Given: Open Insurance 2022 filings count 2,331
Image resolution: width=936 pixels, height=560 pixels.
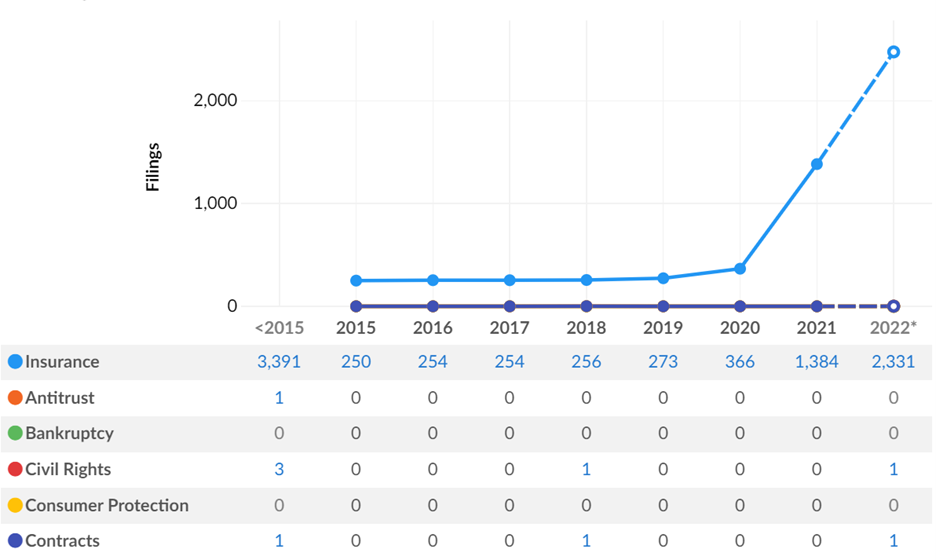Looking at the screenshot, I should [x=893, y=362].
